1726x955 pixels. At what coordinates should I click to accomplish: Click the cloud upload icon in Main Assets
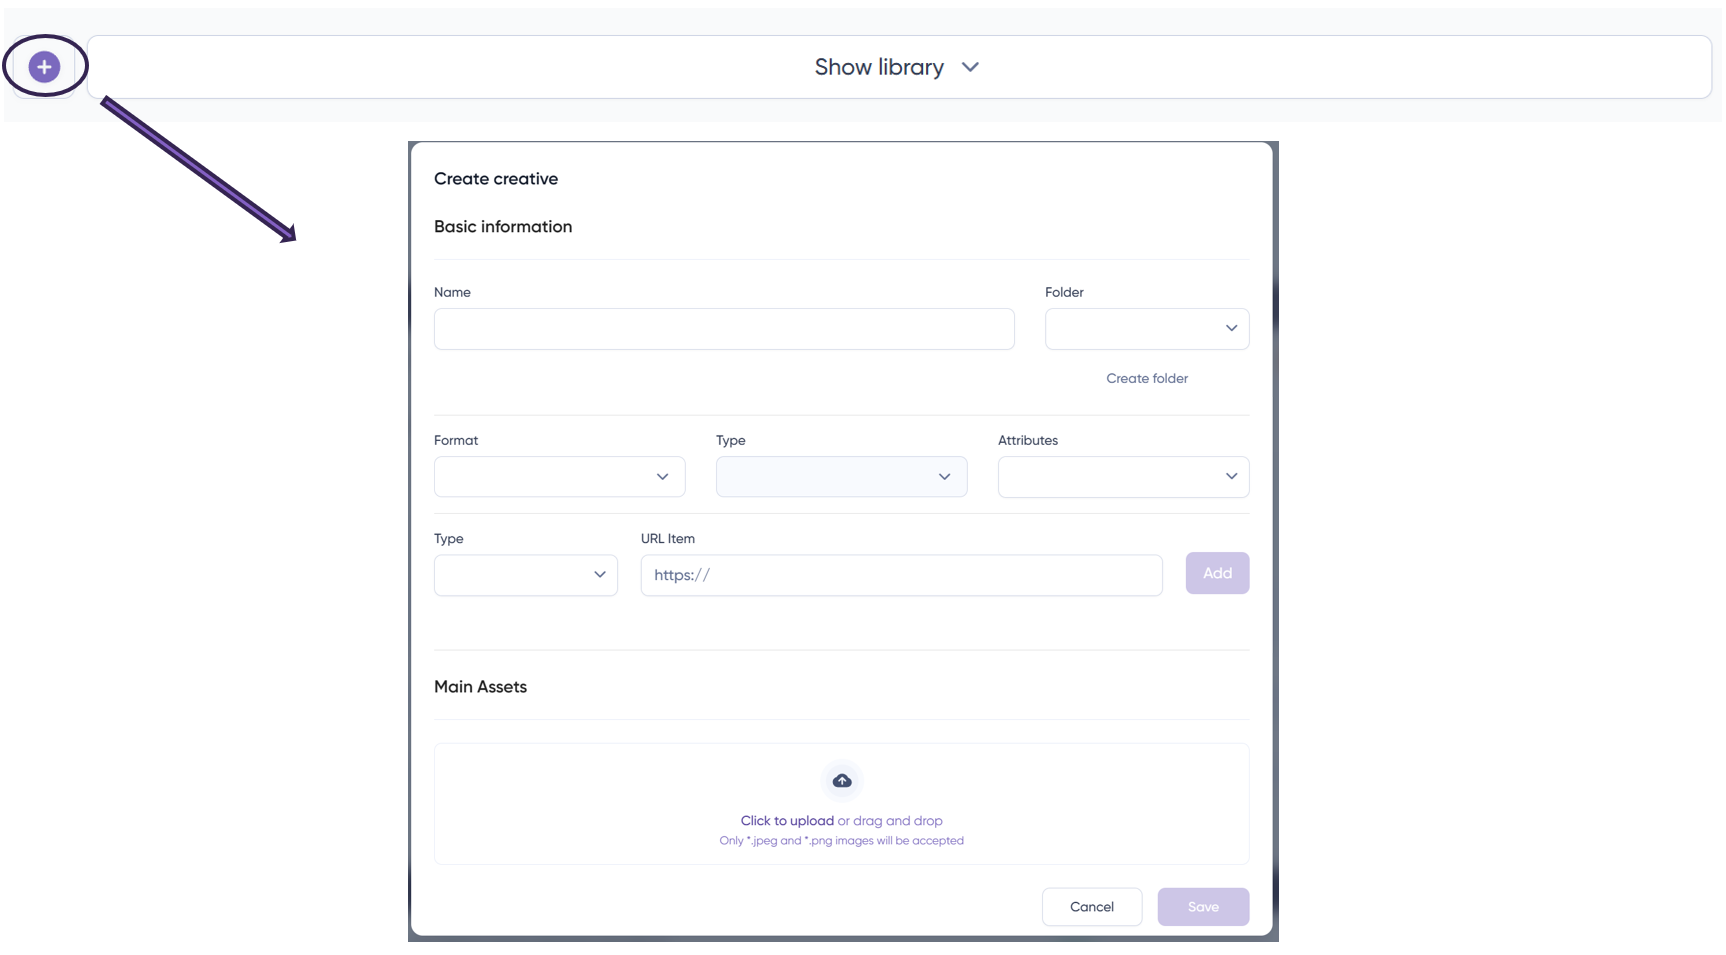[842, 780]
